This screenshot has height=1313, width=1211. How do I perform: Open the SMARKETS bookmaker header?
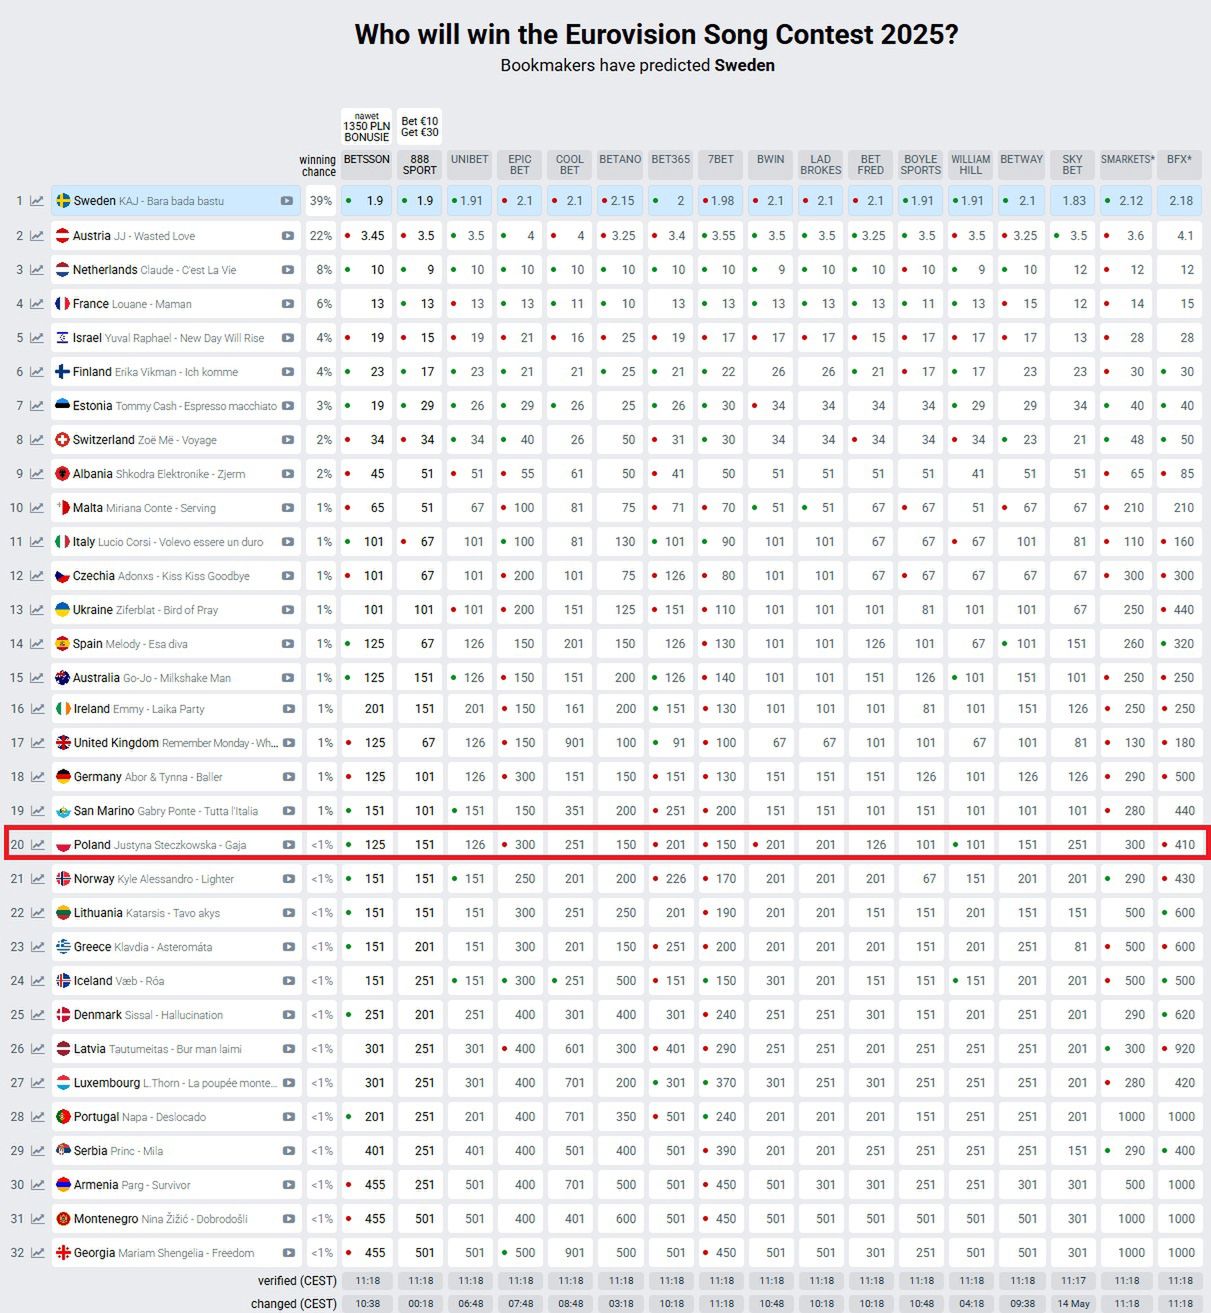[x=1128, y=165]
